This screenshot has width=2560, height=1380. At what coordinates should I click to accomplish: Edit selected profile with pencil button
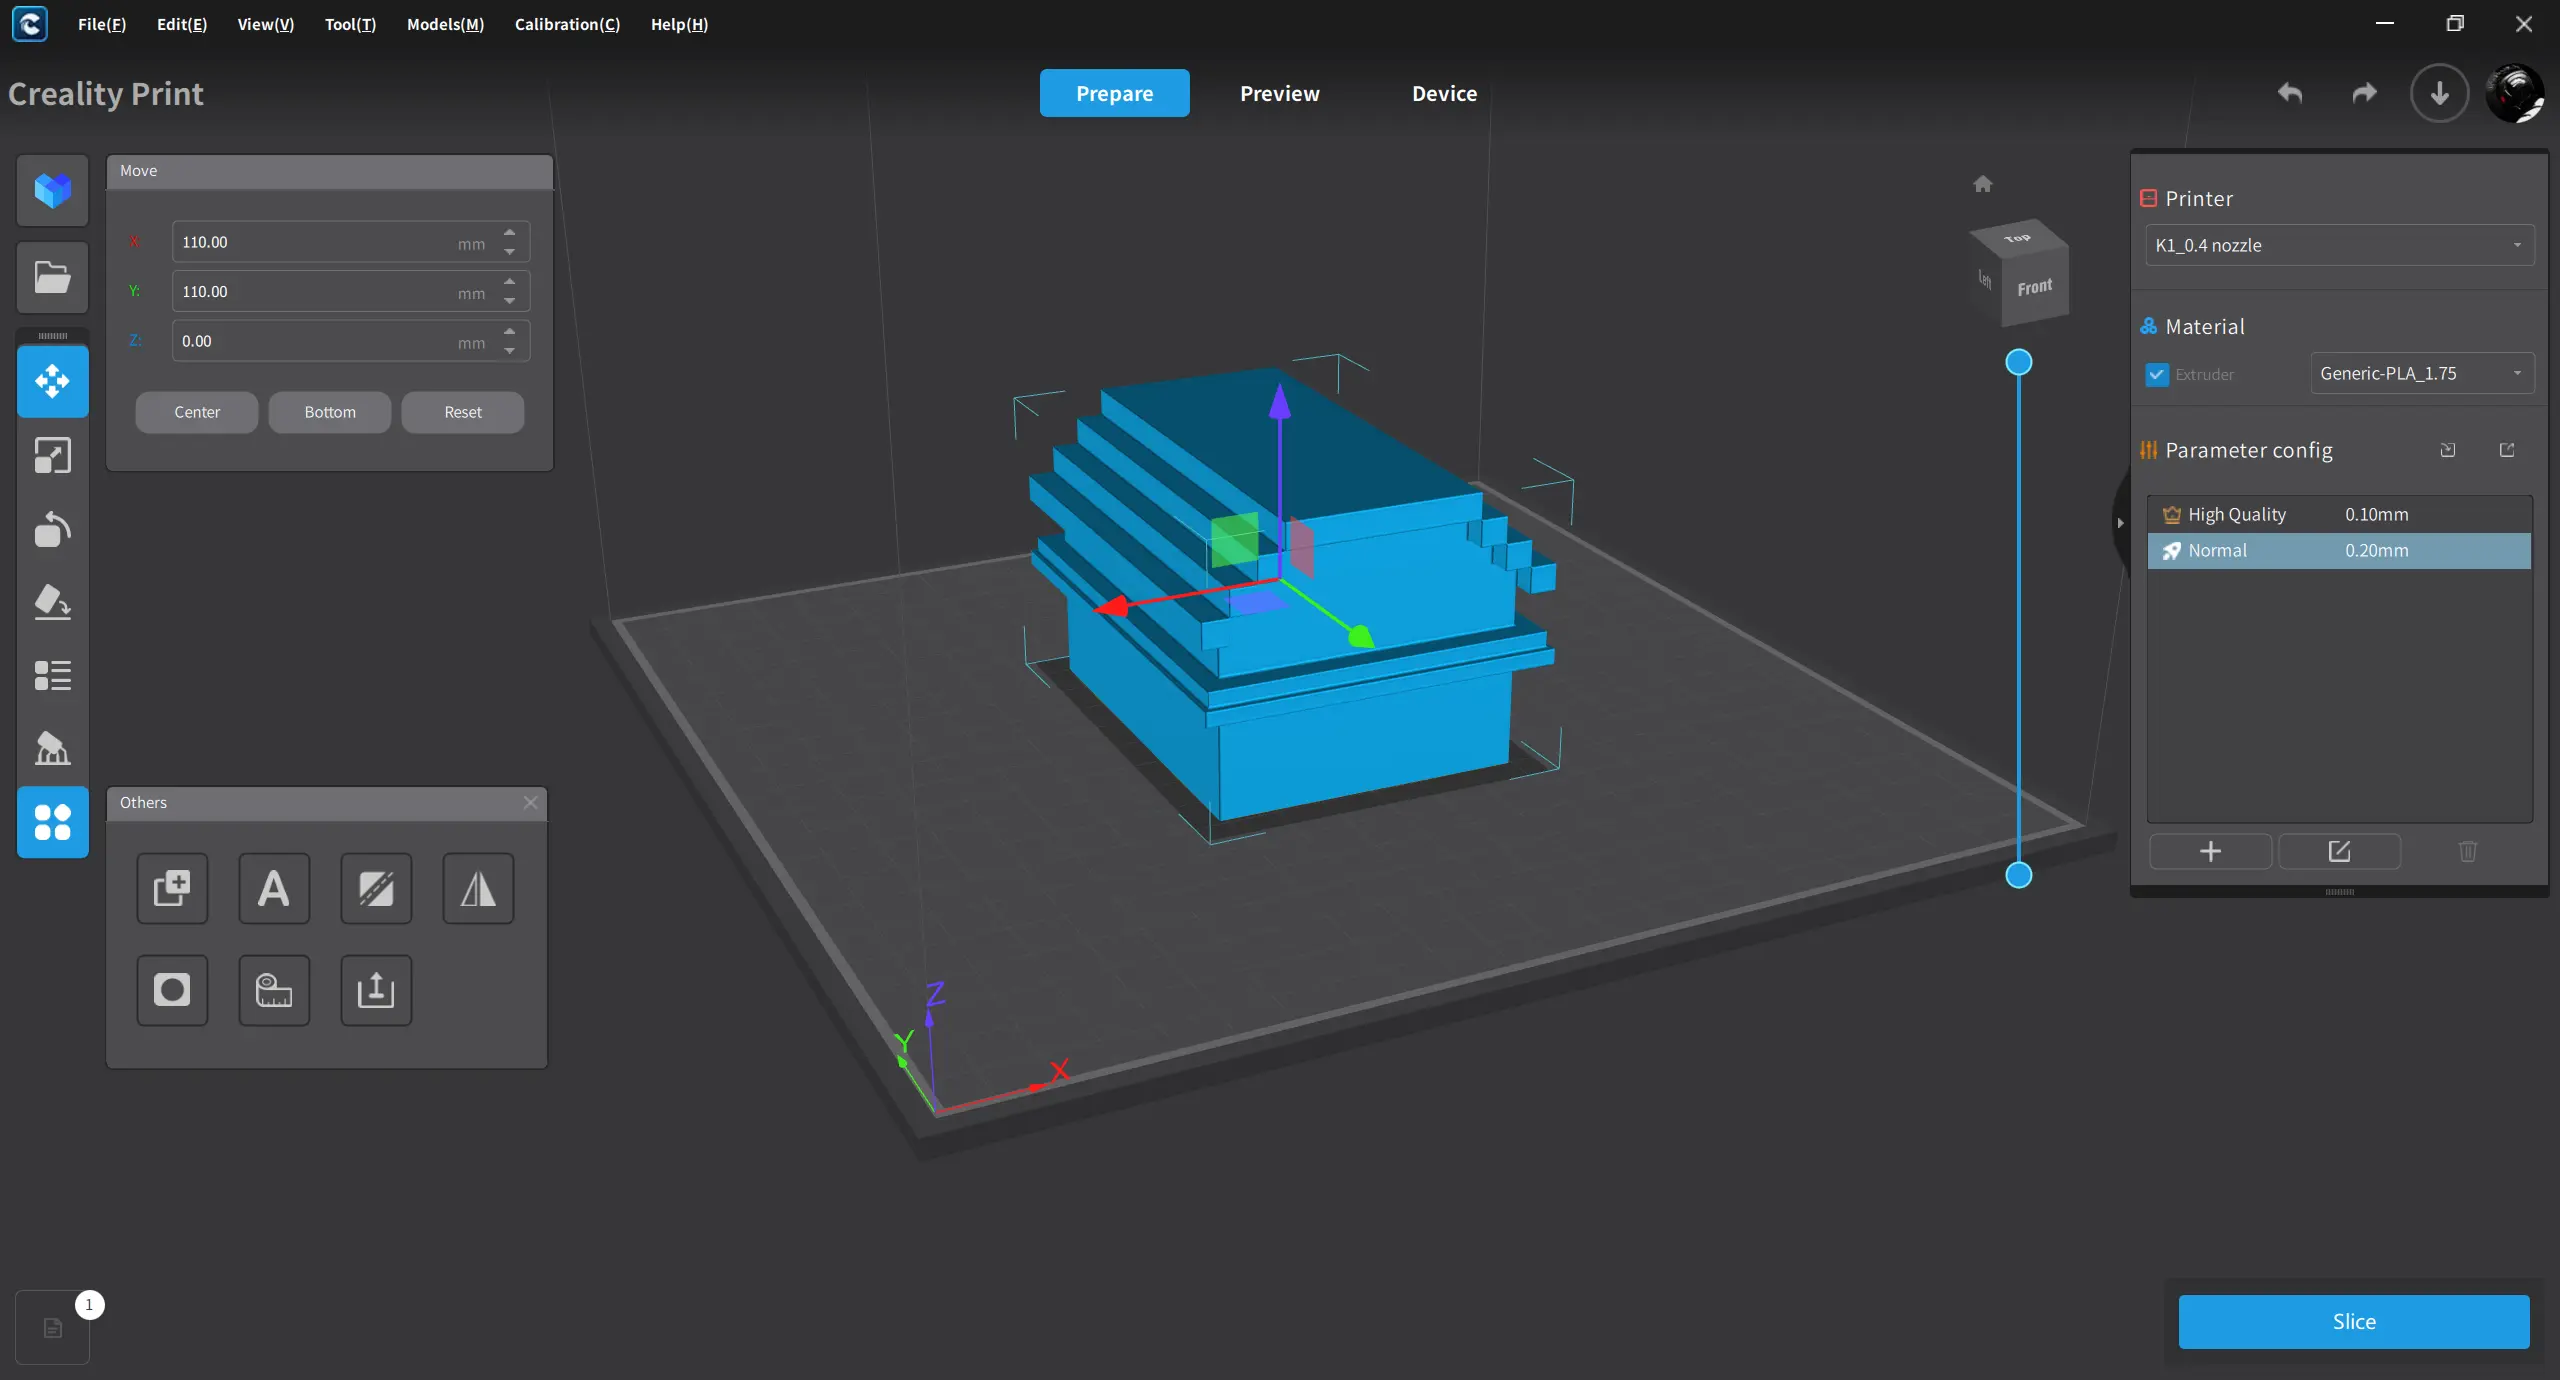pos(2339,851)
